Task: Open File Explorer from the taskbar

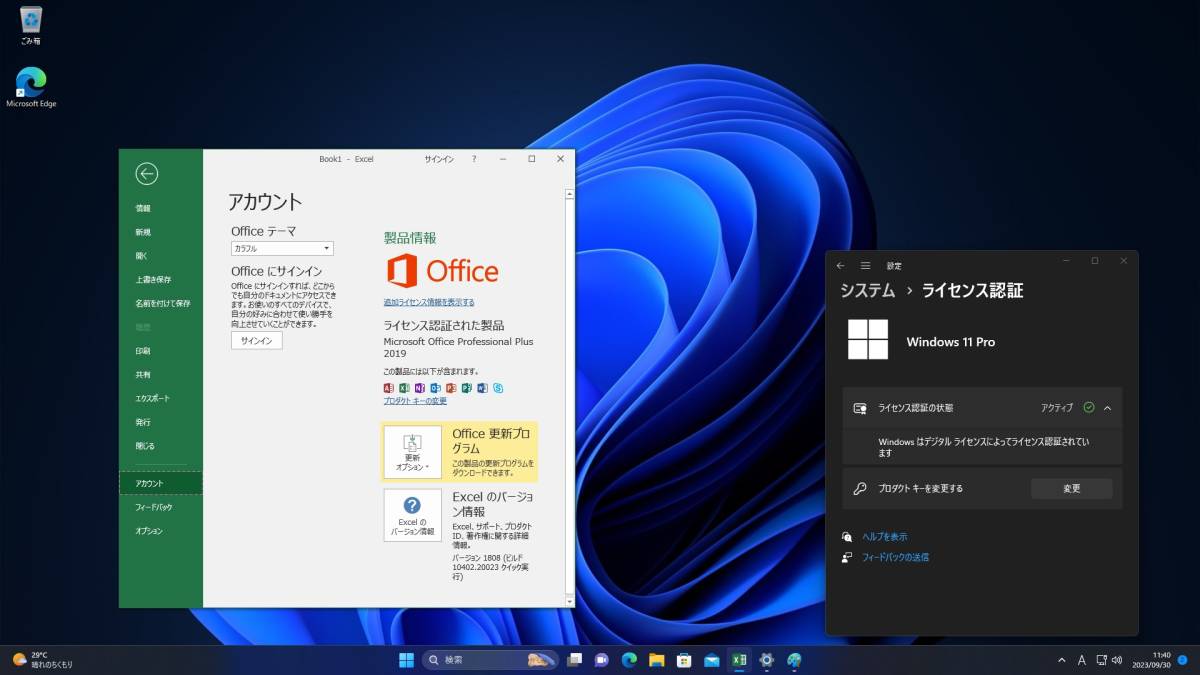Action: pyautogui.click(x=657, y=660)
